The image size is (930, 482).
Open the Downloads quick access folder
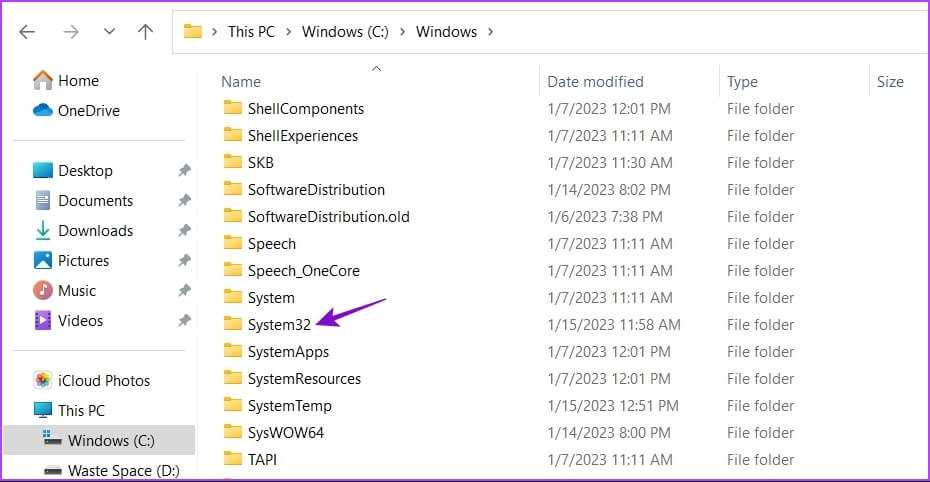95,230
